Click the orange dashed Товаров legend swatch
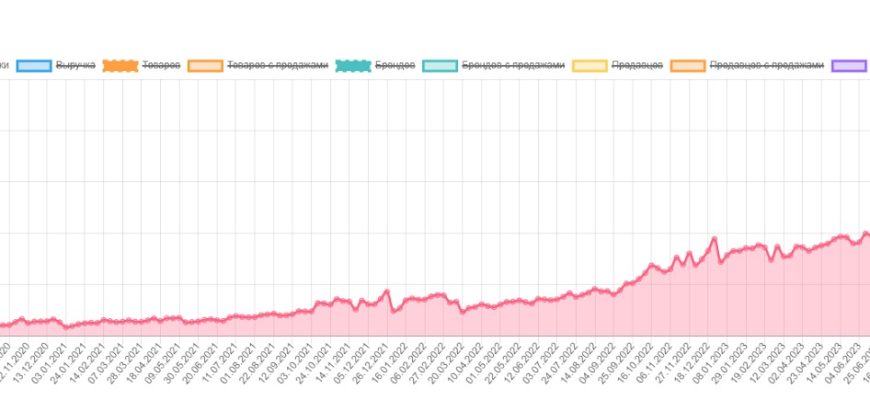 pyautogui.click(x=120, y=65)
